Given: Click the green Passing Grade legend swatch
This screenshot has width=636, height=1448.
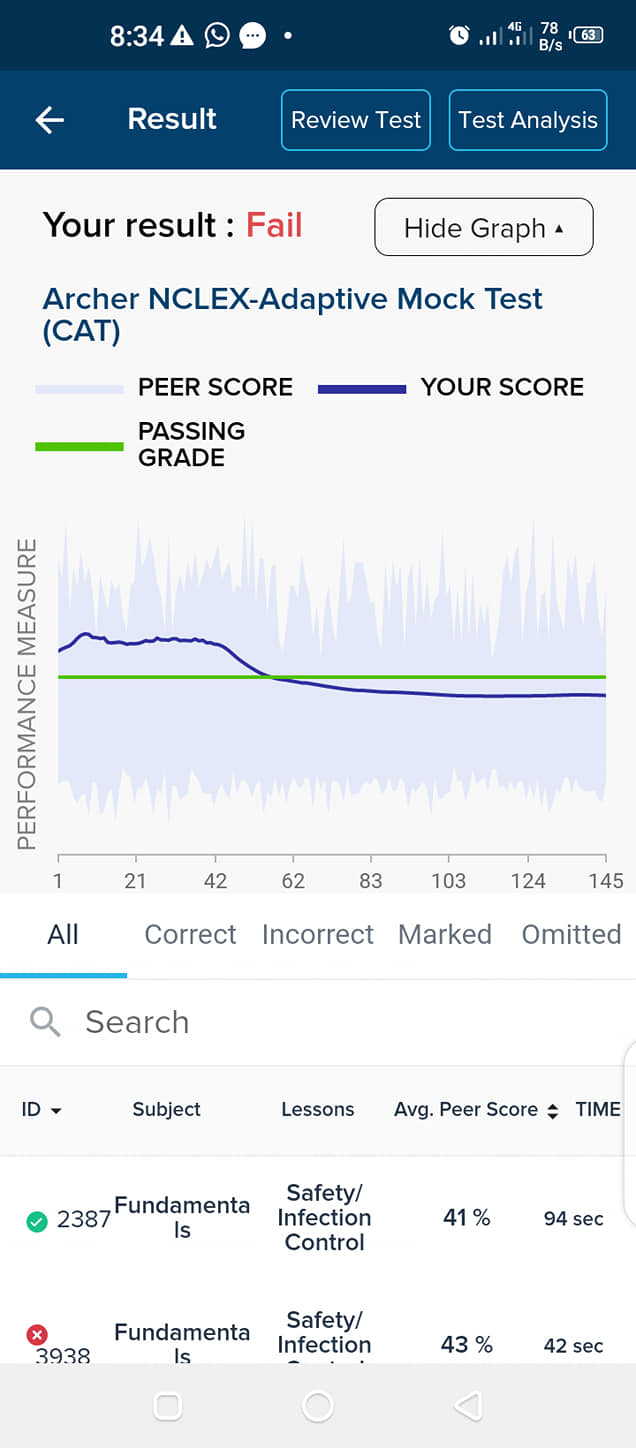Looking at the screenshot, I should [79, 445].
